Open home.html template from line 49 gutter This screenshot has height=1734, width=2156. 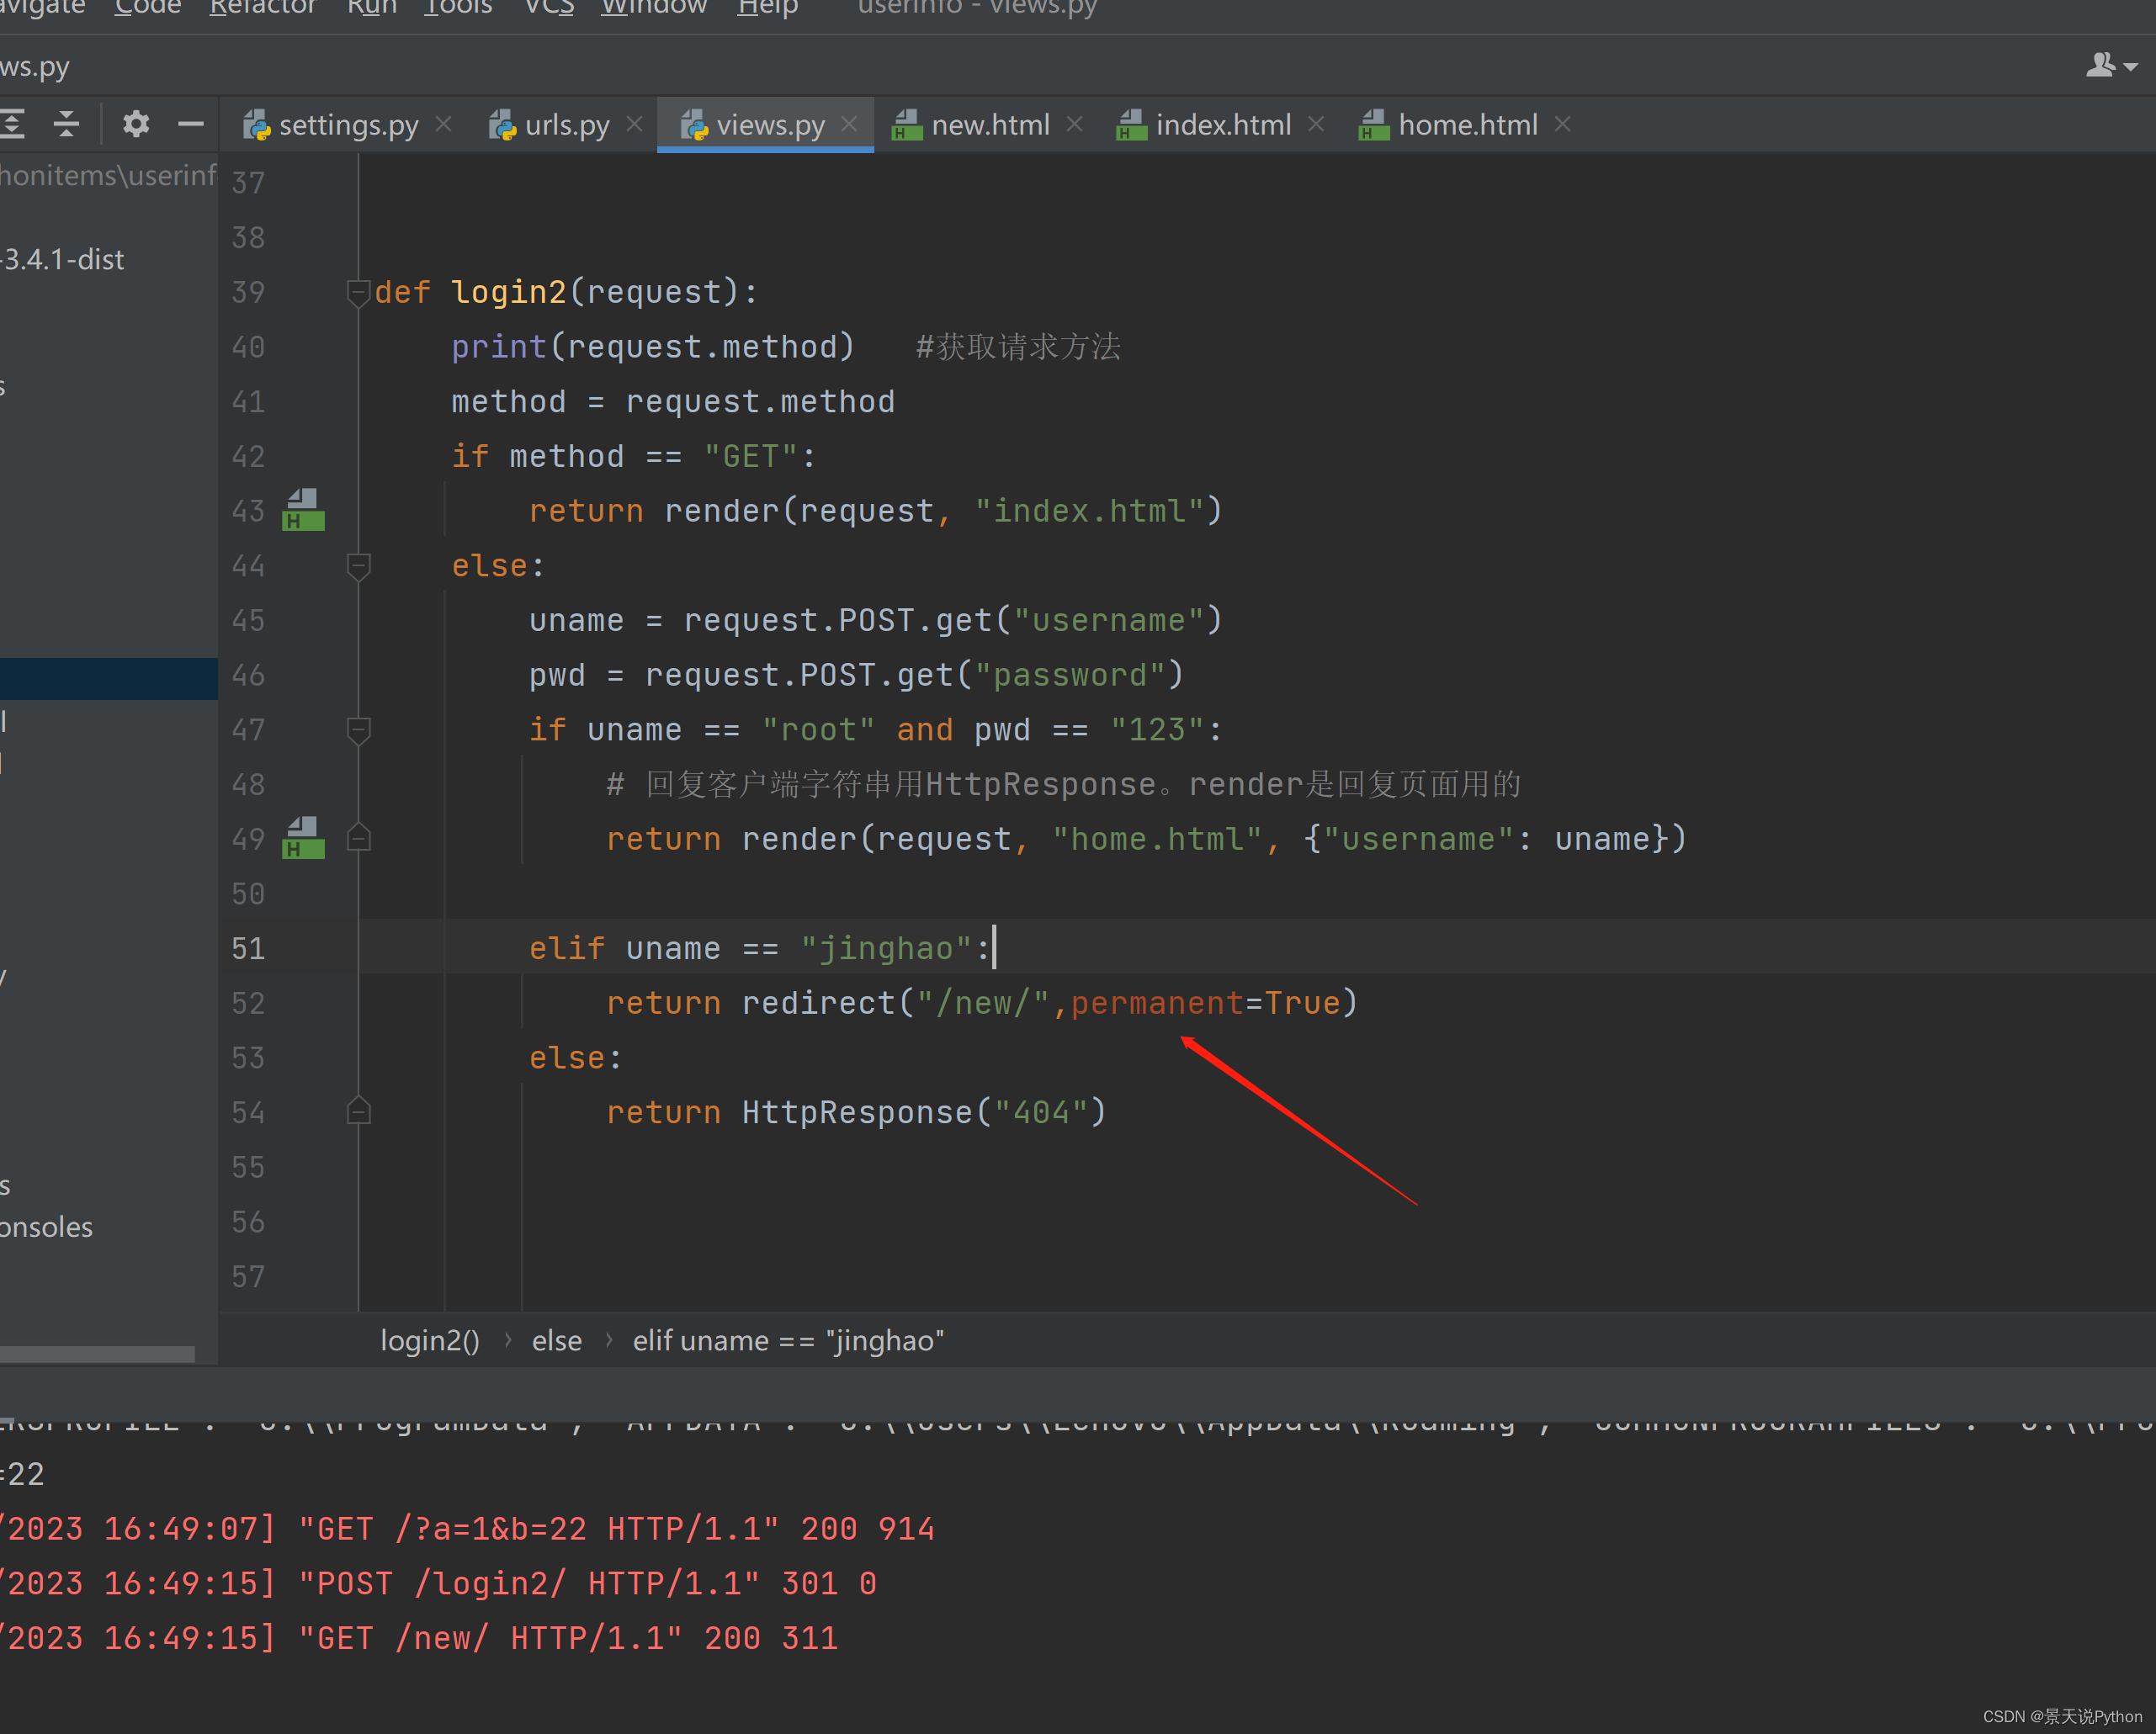(x=303, y=838)
